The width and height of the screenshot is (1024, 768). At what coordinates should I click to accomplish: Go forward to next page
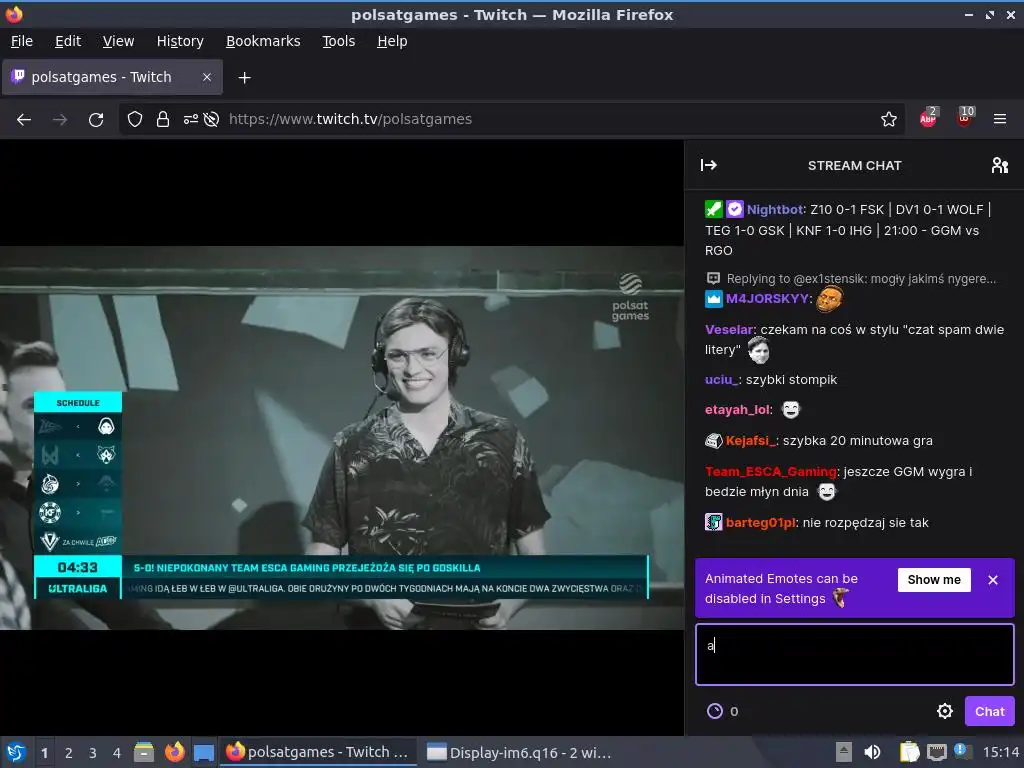[x=59, y=120]
